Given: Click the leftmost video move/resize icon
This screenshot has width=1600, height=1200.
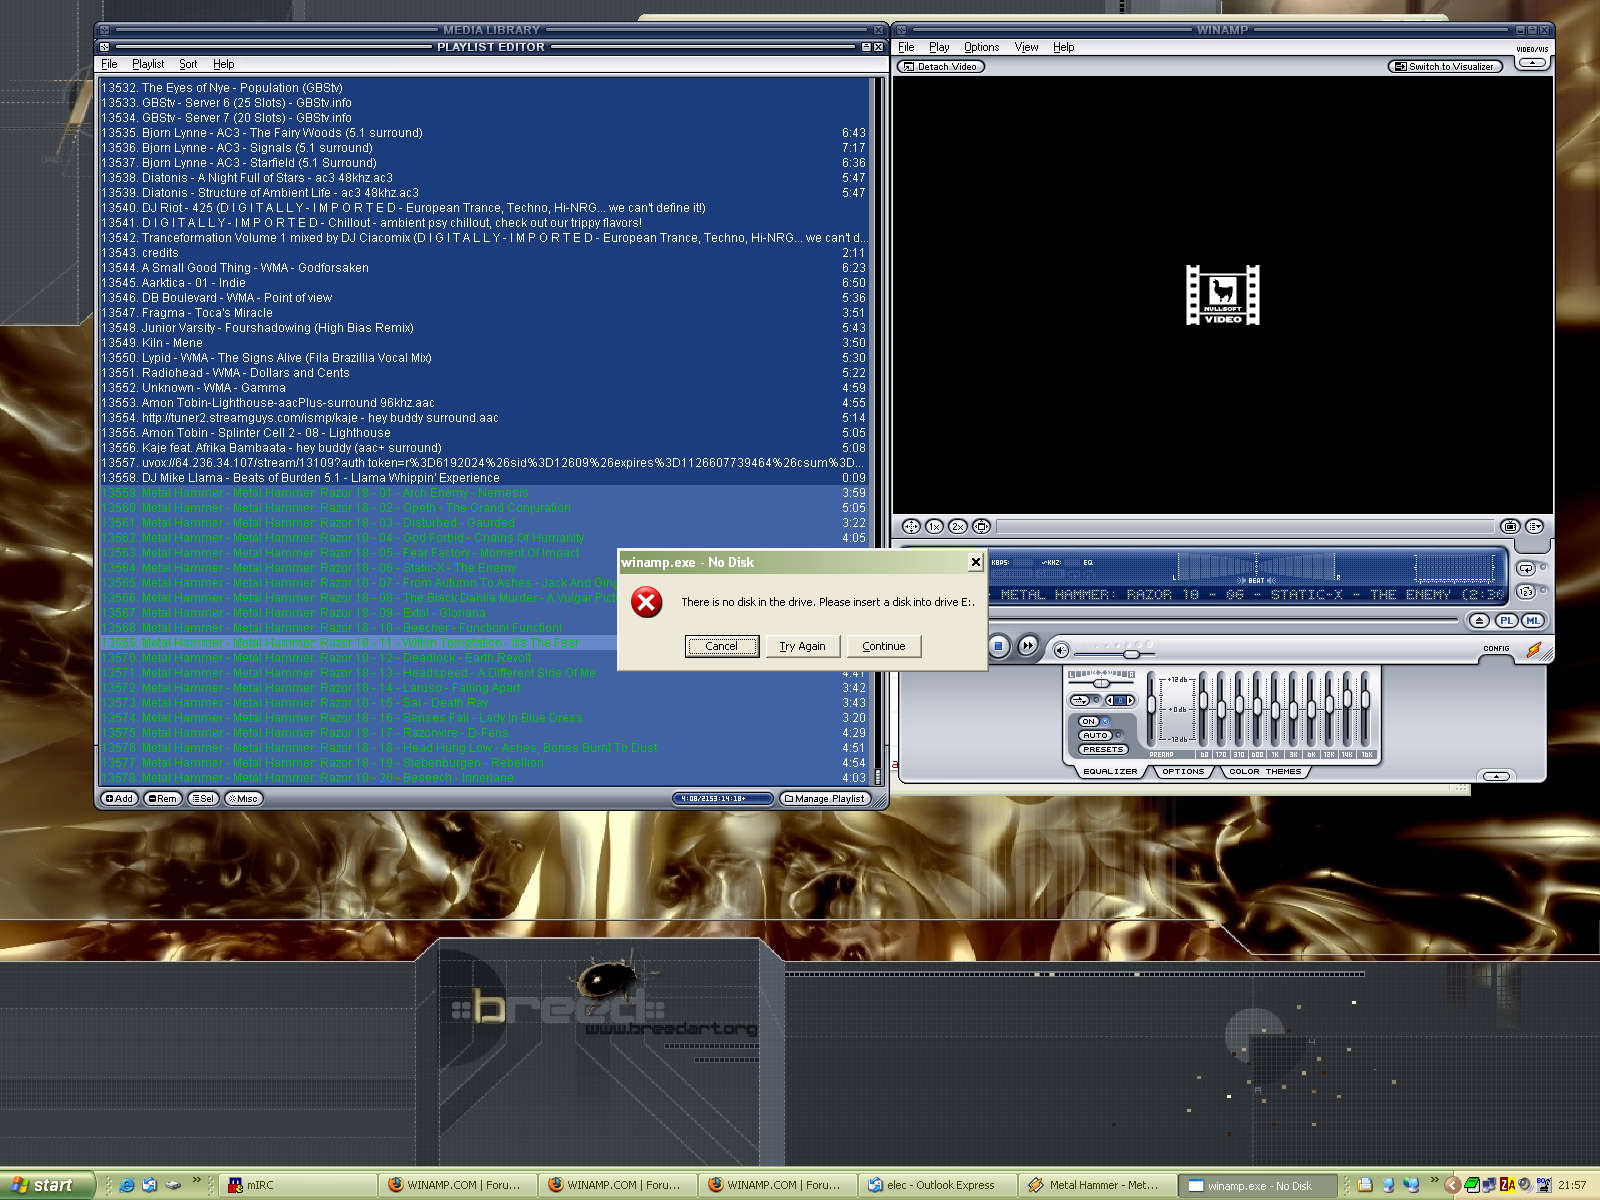Looking at the screenshot, I should tap(911, 526).
